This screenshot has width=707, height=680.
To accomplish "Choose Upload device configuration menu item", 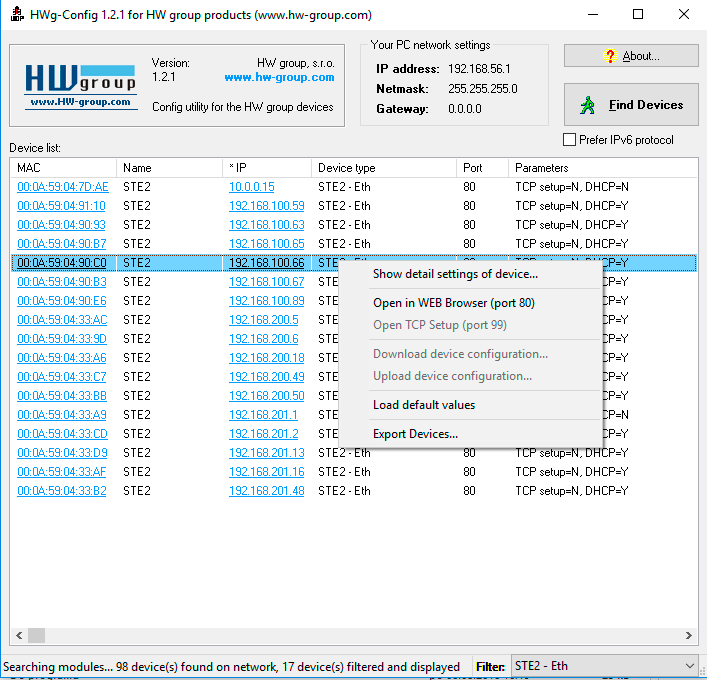I will (x=452, y=376).
